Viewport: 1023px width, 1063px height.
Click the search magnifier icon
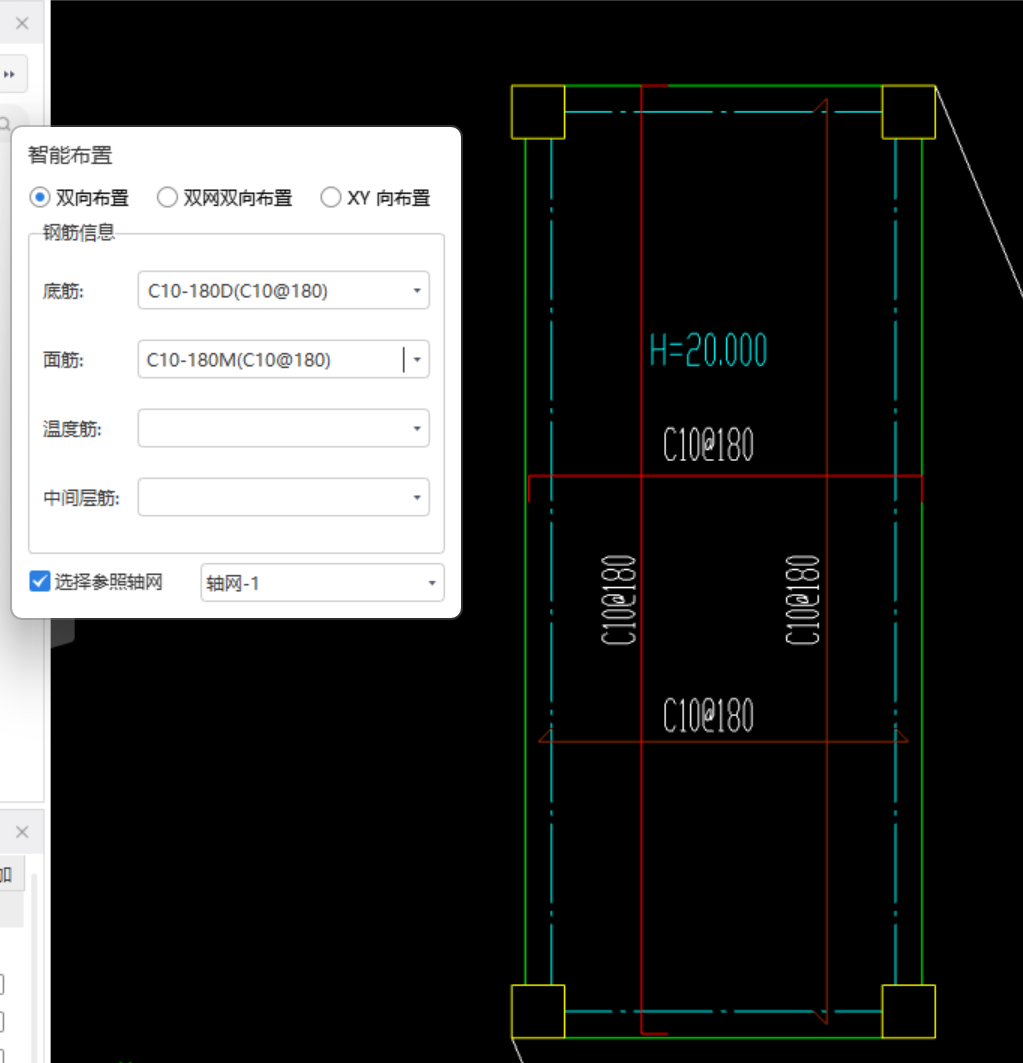[7, 123]
